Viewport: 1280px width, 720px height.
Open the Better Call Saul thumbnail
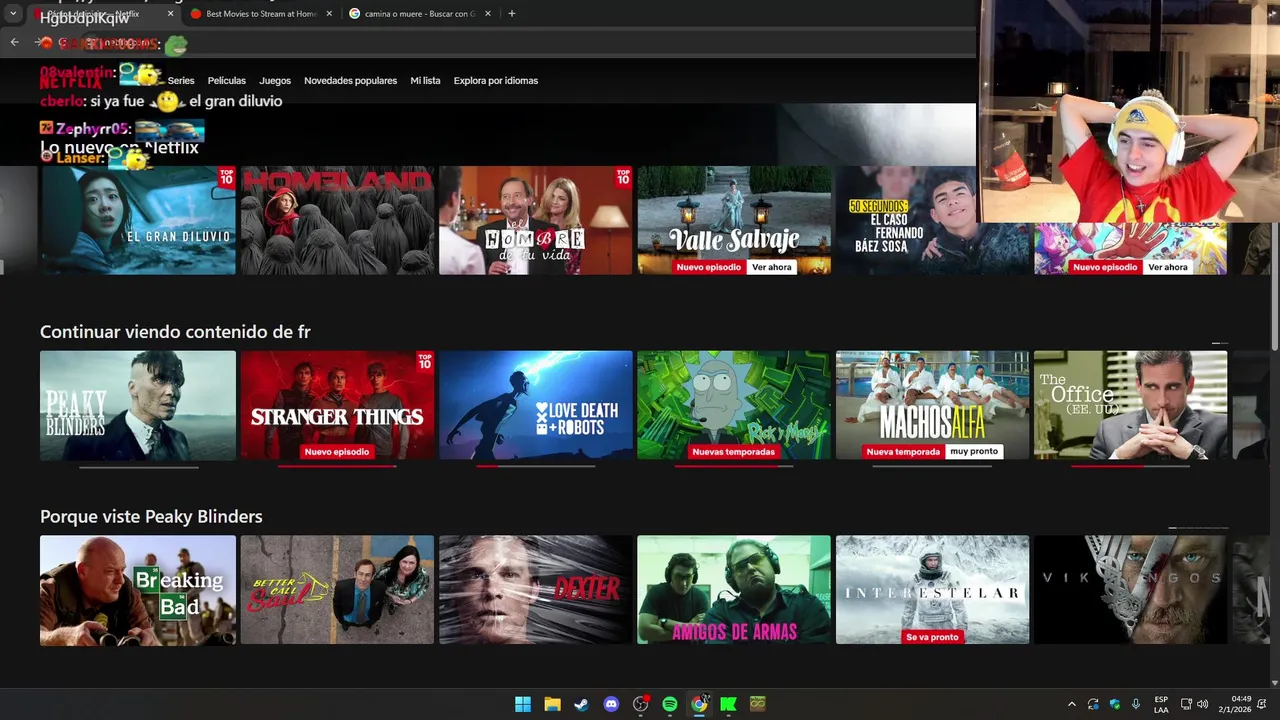tap(337, 590)
